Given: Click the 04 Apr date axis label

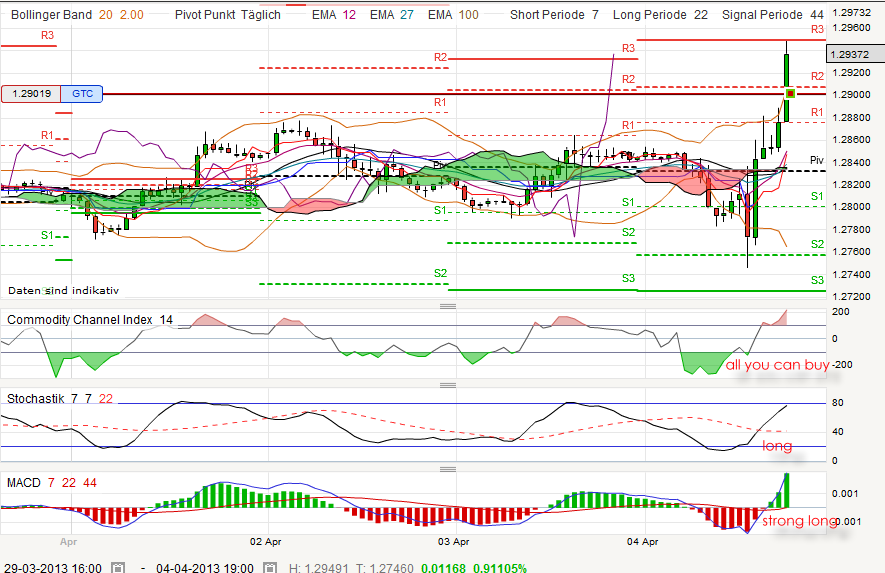Looking at the screenshot, I should coord(642,541).
